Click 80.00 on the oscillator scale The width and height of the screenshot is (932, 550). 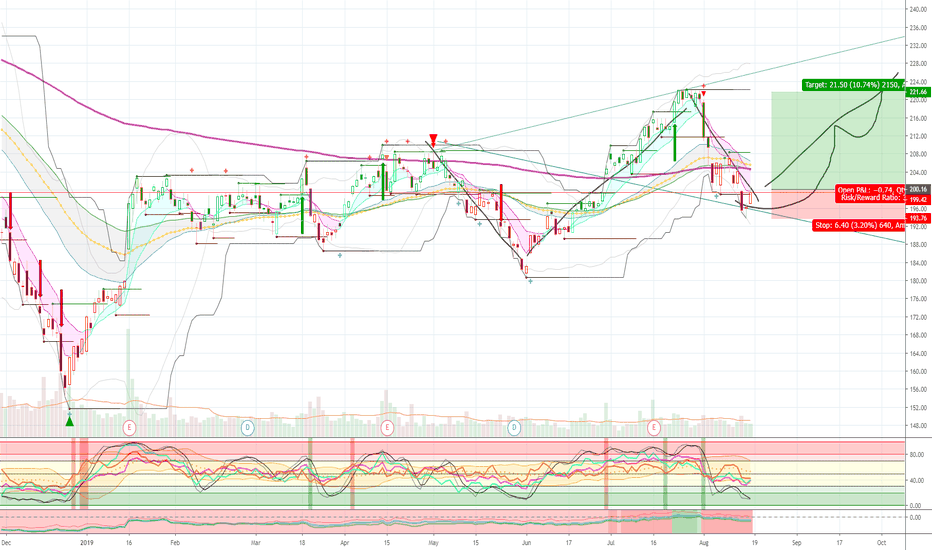tap(917, 454)
